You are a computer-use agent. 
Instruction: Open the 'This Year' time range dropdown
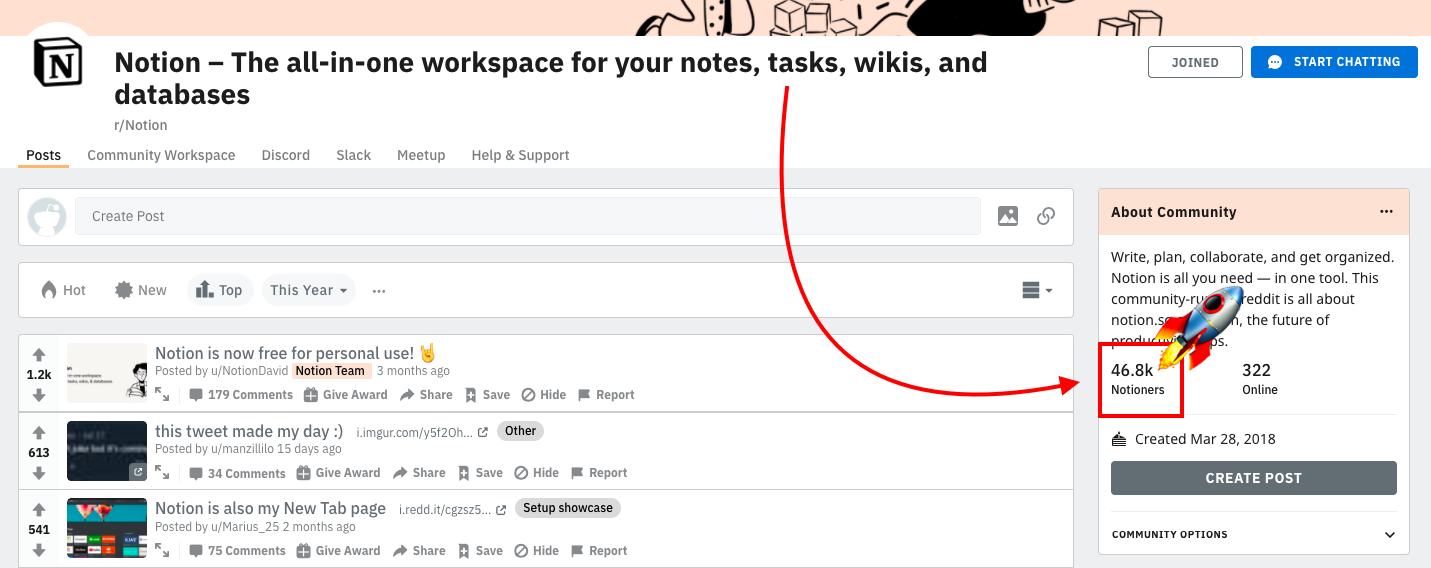pos(309,290)
